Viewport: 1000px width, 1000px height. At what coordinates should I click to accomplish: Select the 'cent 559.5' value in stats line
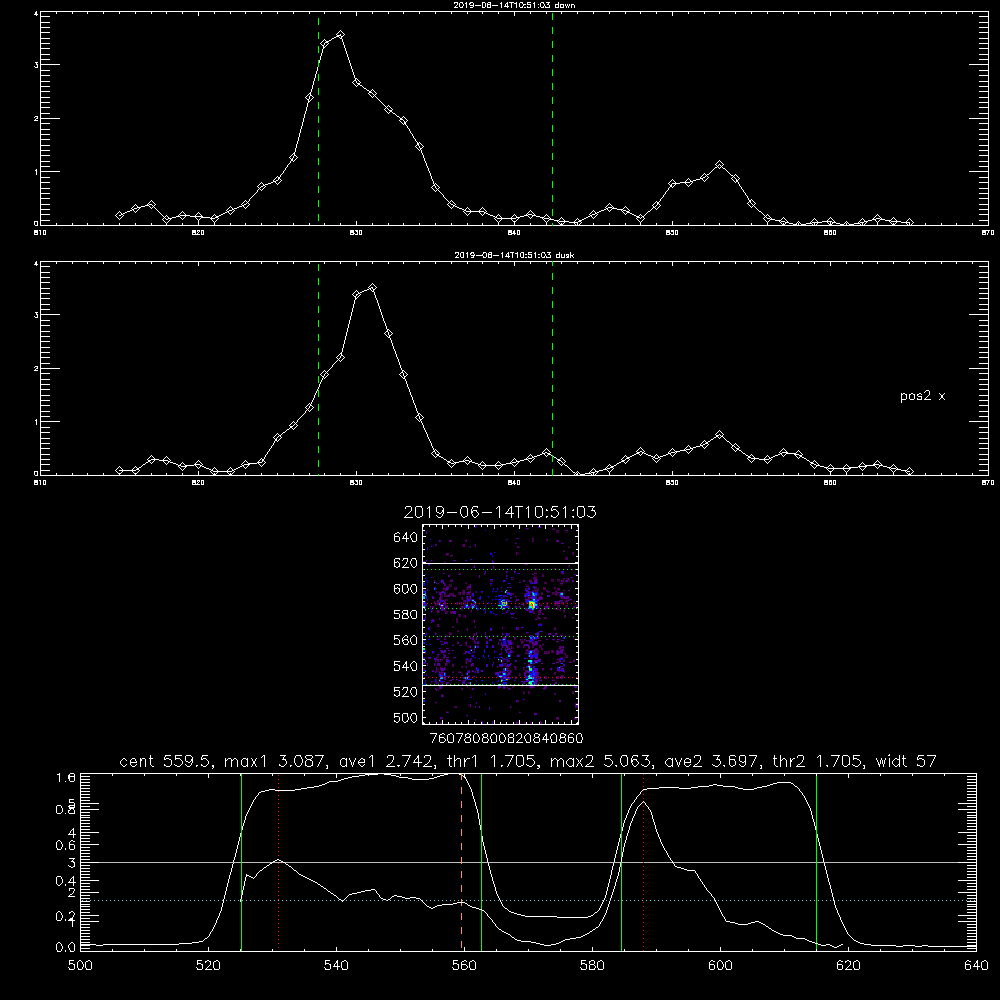point(168,761)
